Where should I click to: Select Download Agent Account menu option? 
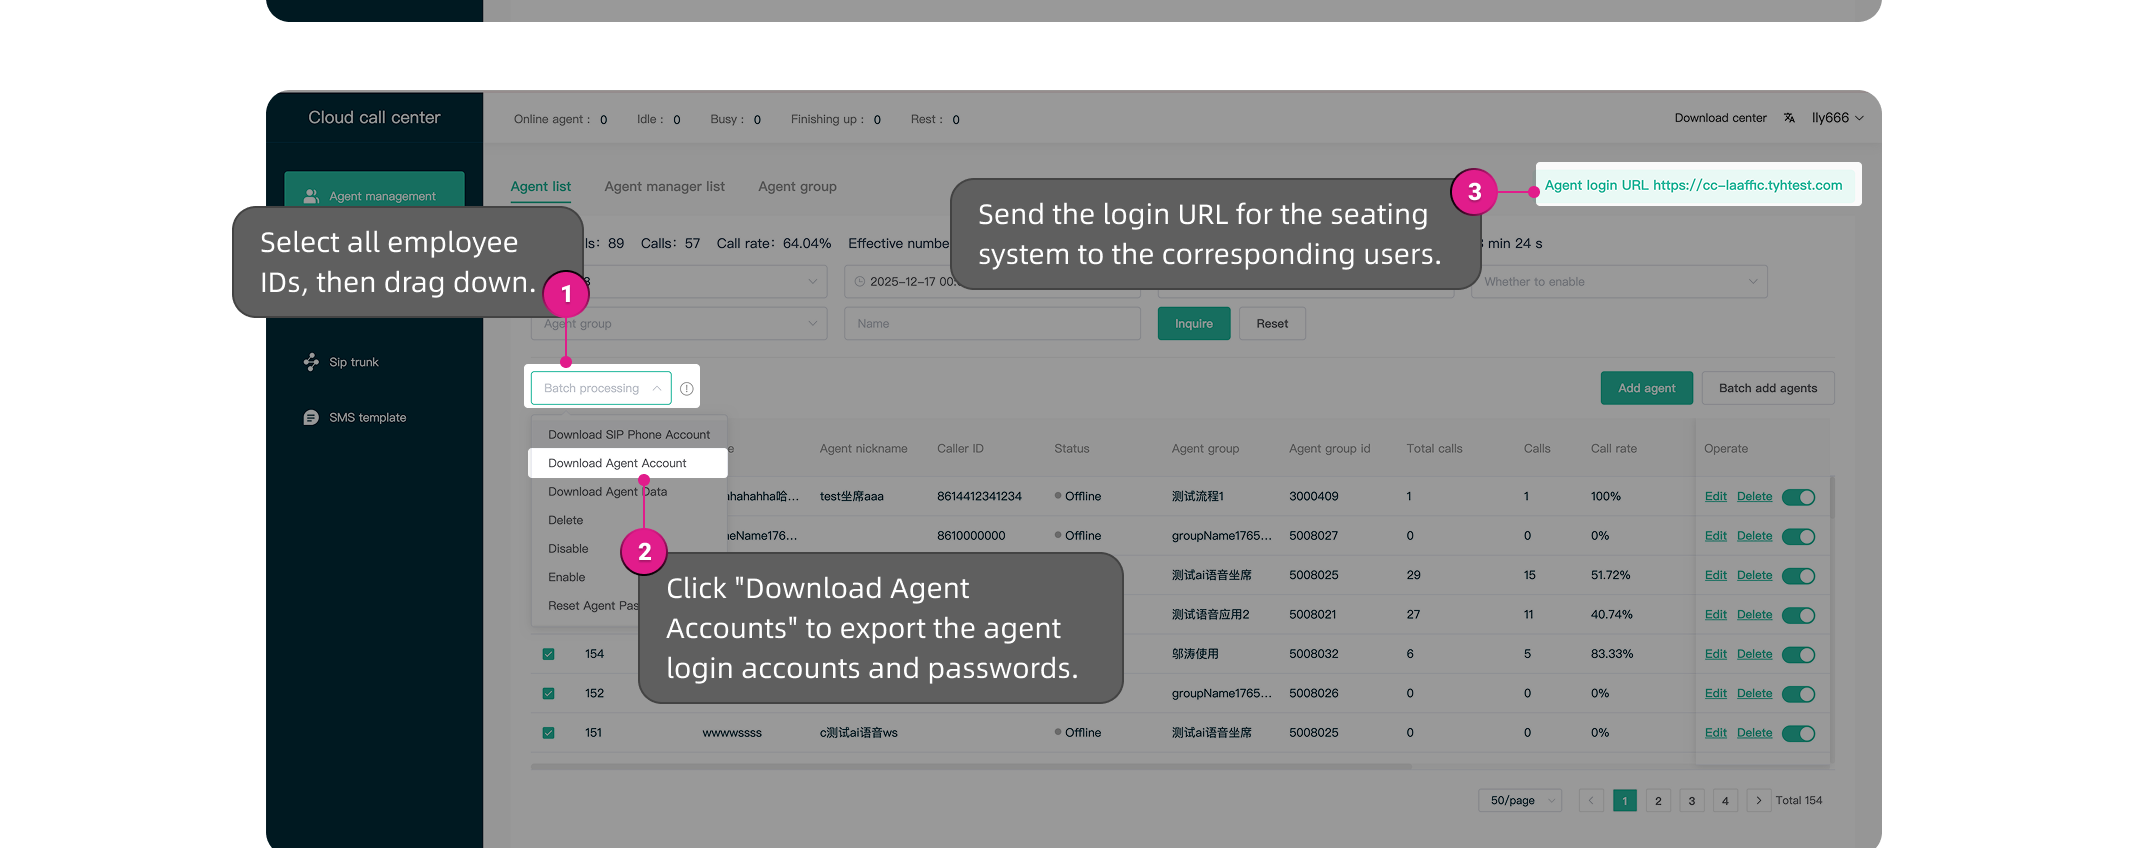(x=617, y=463)
